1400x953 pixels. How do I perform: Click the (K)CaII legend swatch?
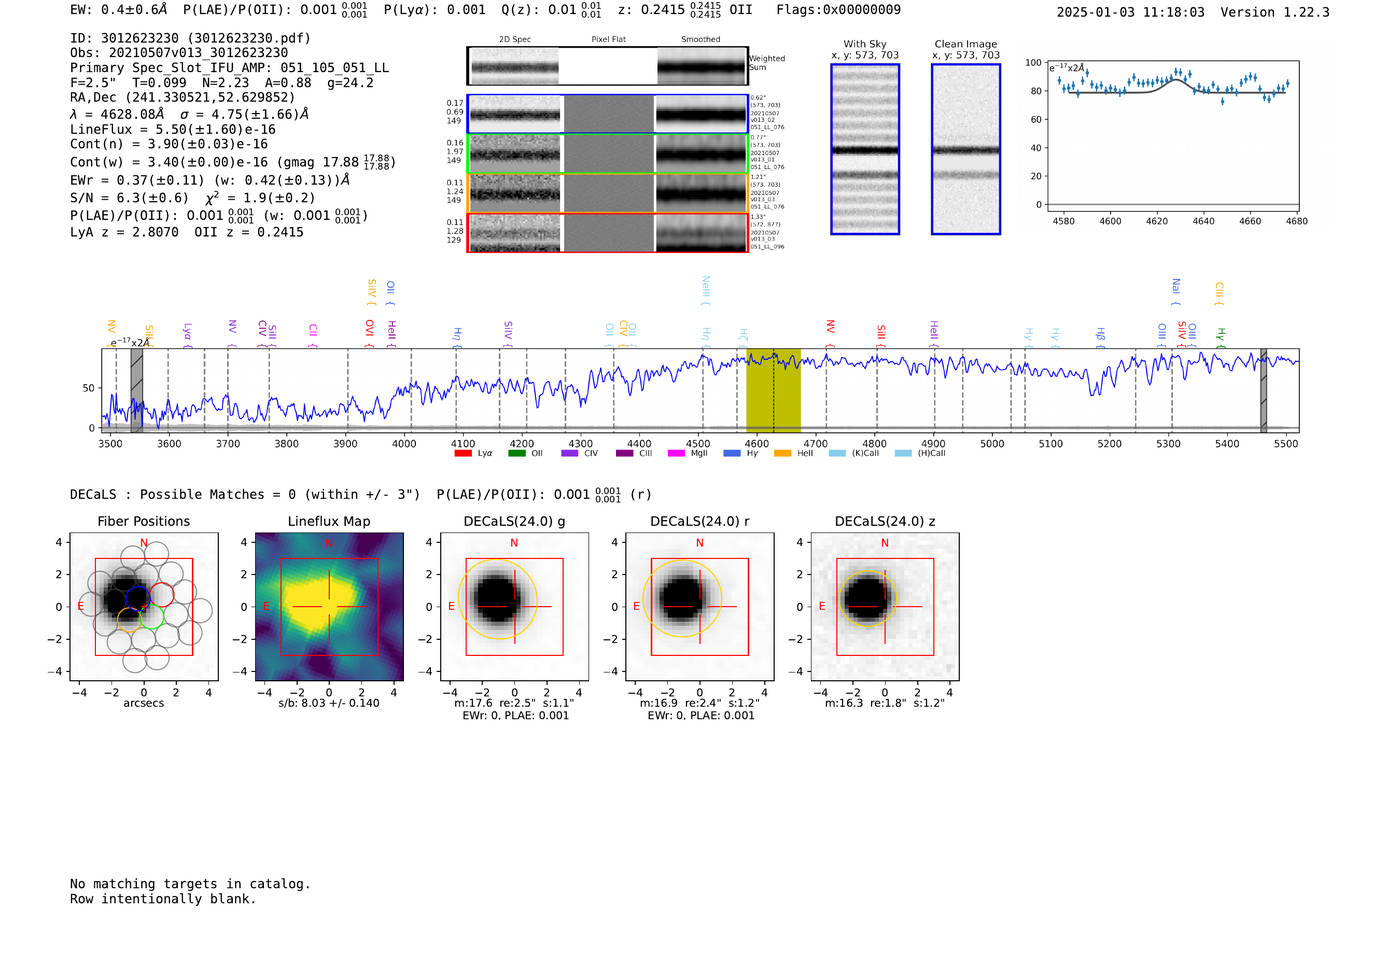[837, 454]
